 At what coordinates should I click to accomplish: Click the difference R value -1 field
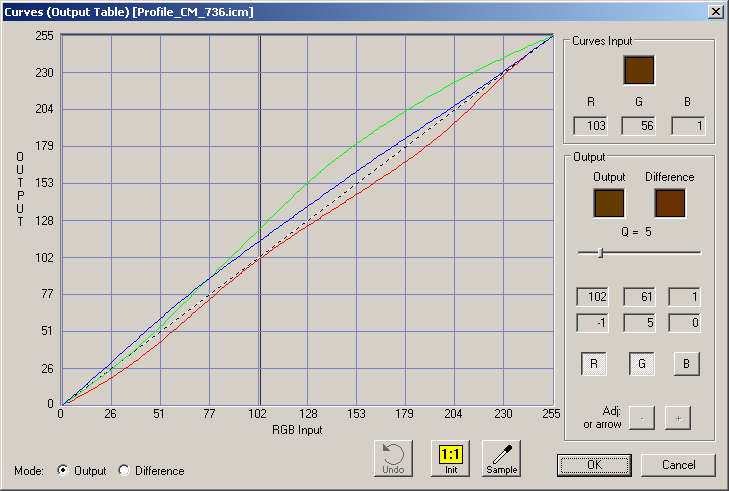coord(592,323)
